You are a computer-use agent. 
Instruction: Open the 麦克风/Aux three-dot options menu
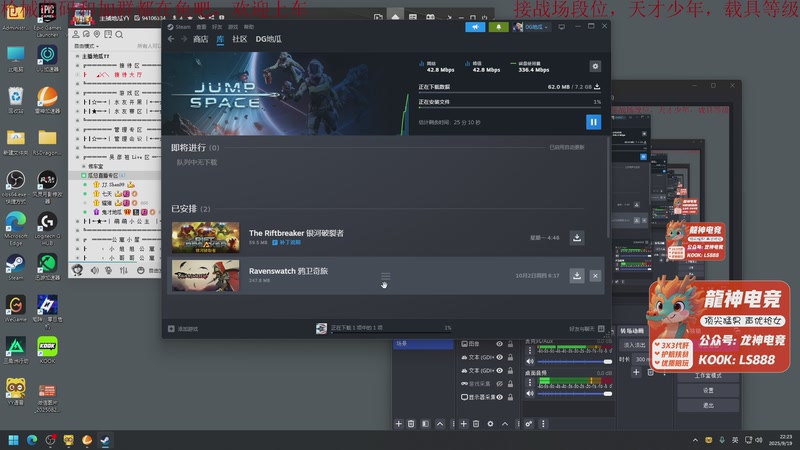pyautogui.click(x=530, y=351)
